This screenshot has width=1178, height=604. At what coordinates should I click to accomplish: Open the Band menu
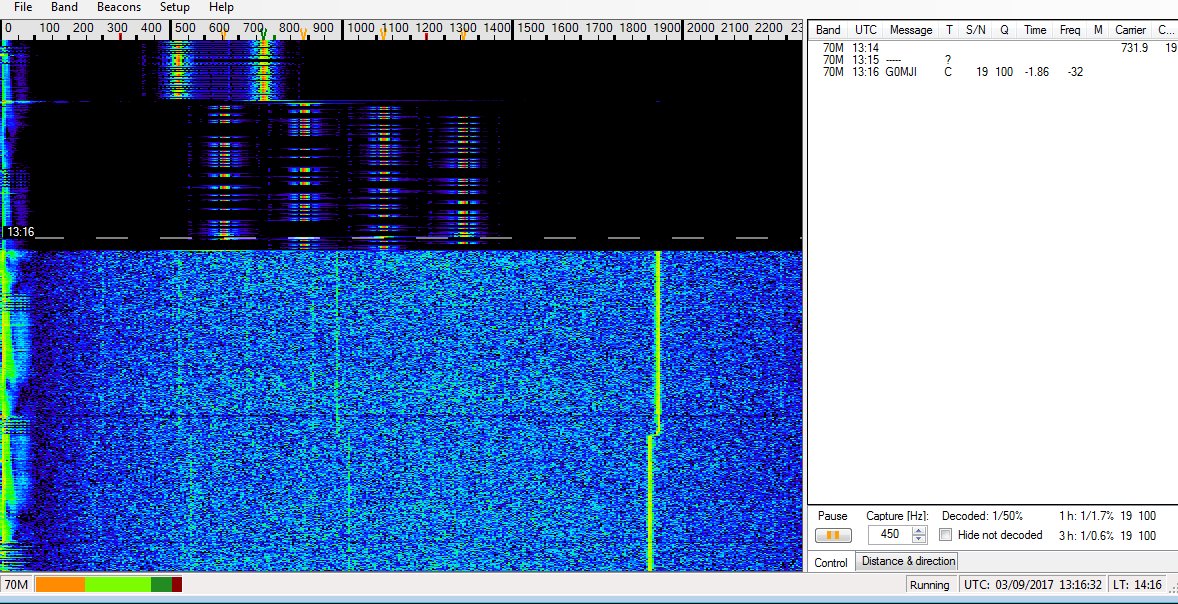(x=64, y=7)
